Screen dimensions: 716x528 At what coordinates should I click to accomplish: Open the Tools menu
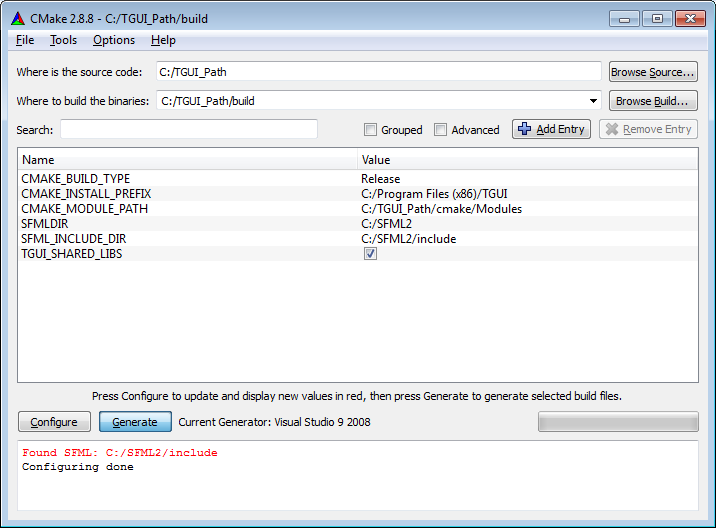(x=63, y=40)
